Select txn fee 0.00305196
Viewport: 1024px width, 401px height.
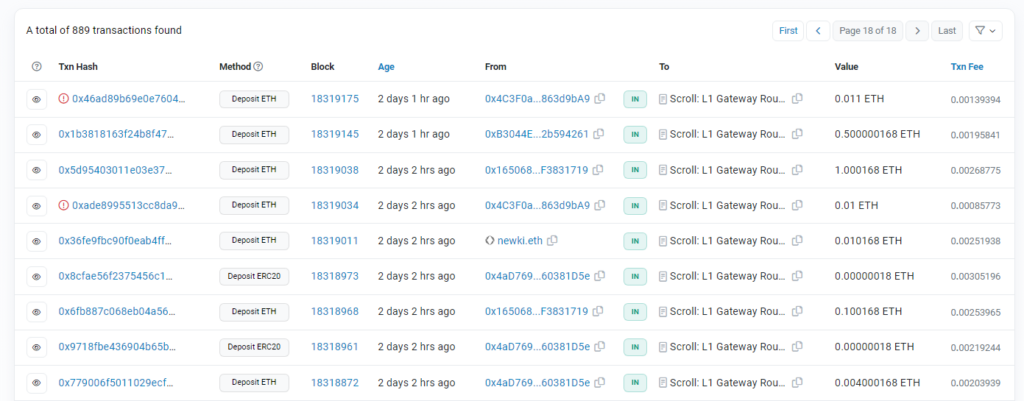point(976,276)
